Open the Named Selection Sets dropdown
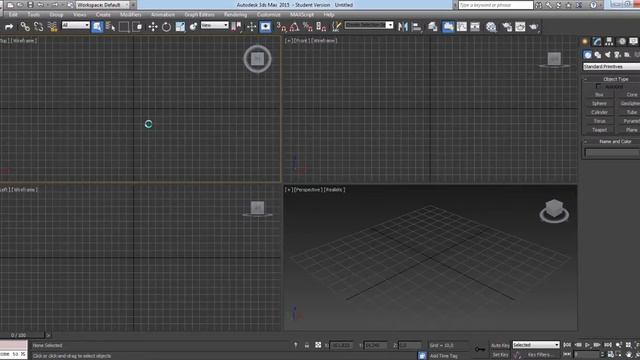The height and width of the screenshot is (360, 640). point(369,25)
